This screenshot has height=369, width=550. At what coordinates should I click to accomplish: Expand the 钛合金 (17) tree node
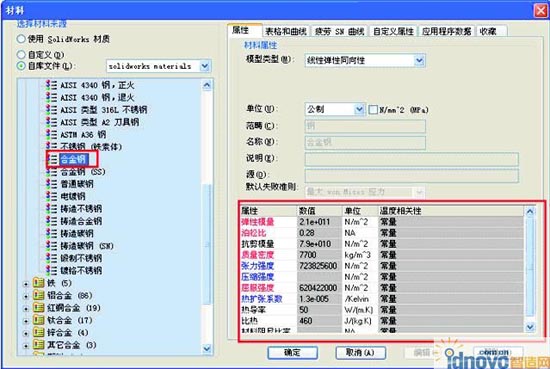coord(26,321)
